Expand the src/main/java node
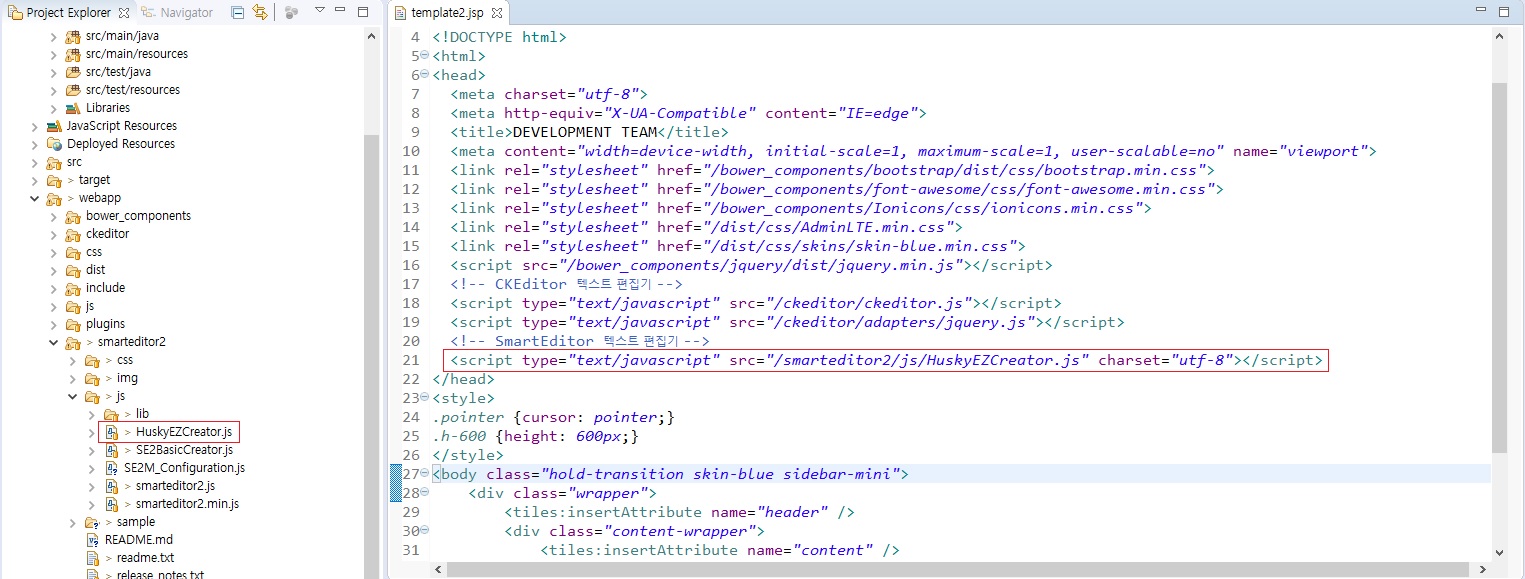Viewport: 1525px width, 579px height. point(54,36)
